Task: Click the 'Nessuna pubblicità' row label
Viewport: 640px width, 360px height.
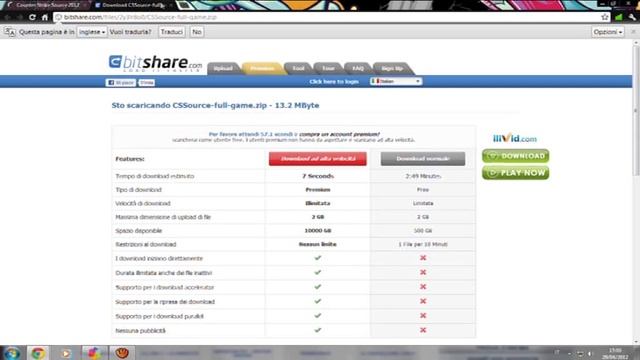Action: (x=140, y=331)
